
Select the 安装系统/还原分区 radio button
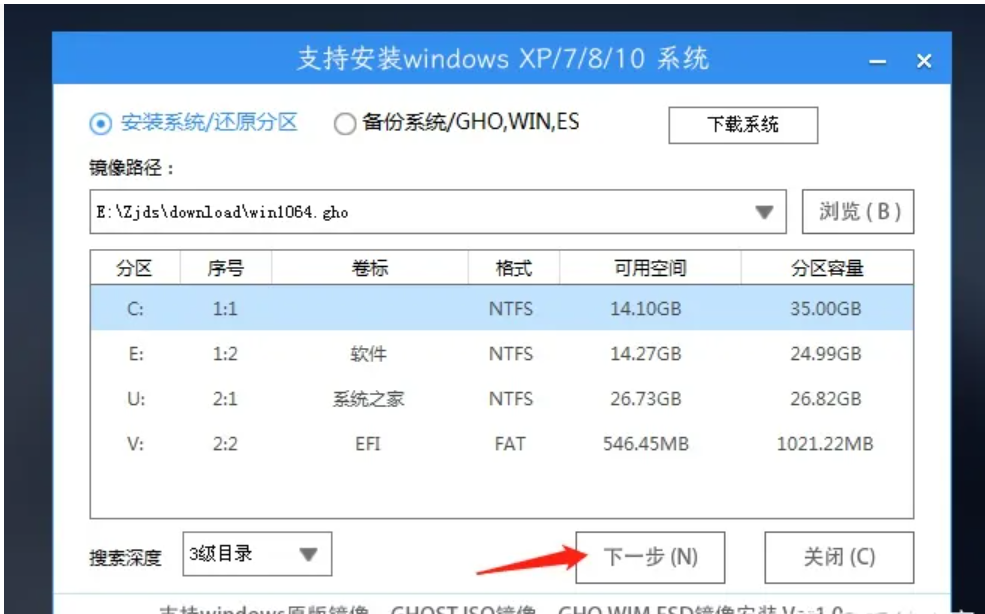(x=101, y=124)
